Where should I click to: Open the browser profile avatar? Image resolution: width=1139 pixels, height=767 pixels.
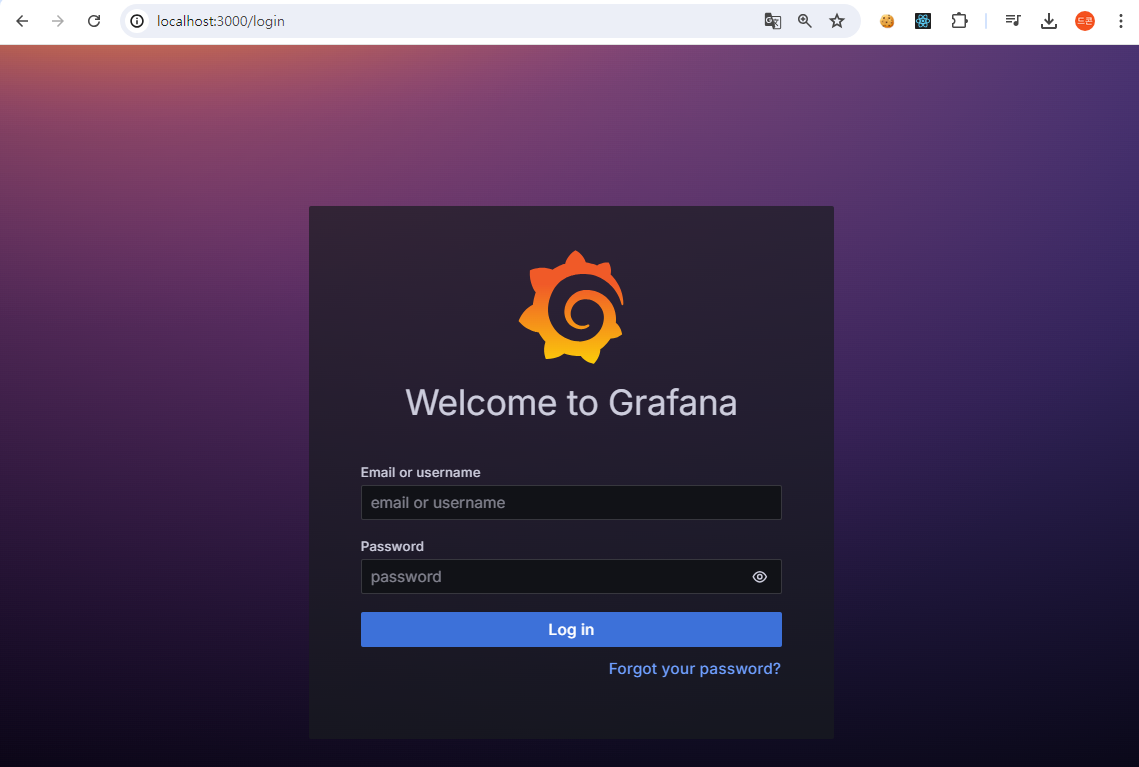click(x=1085, y=21)
